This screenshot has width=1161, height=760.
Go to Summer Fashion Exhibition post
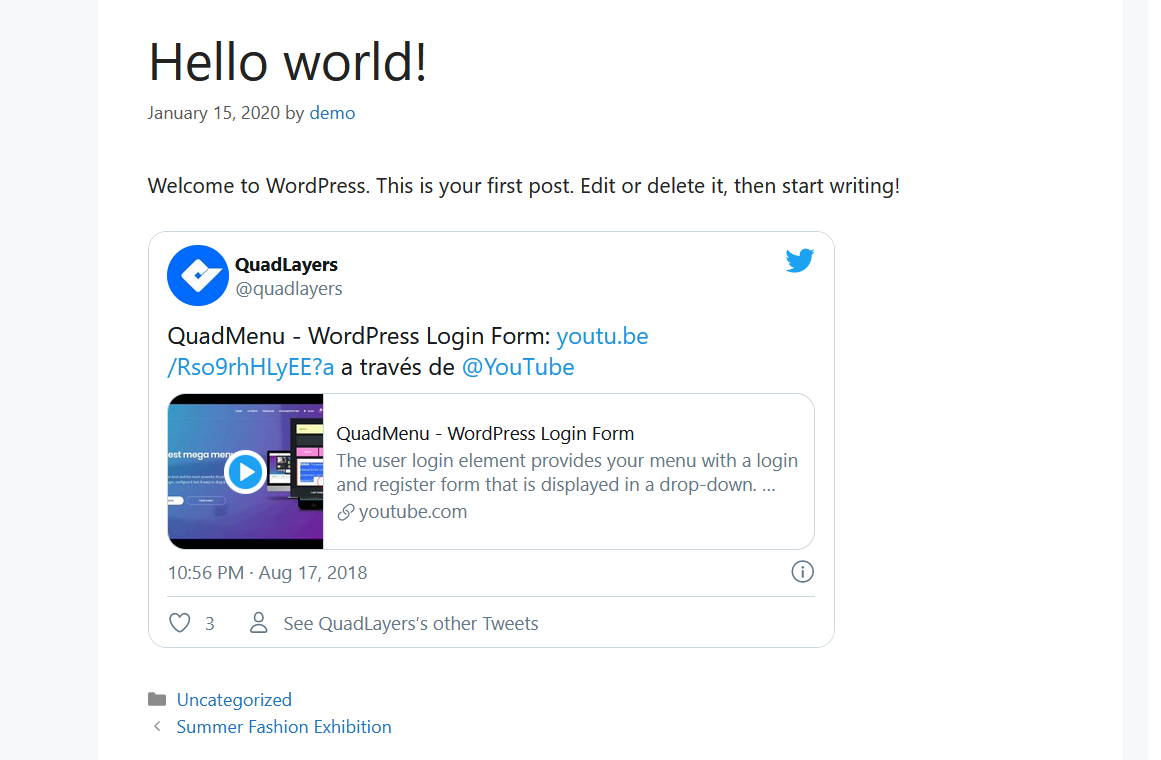284,727
